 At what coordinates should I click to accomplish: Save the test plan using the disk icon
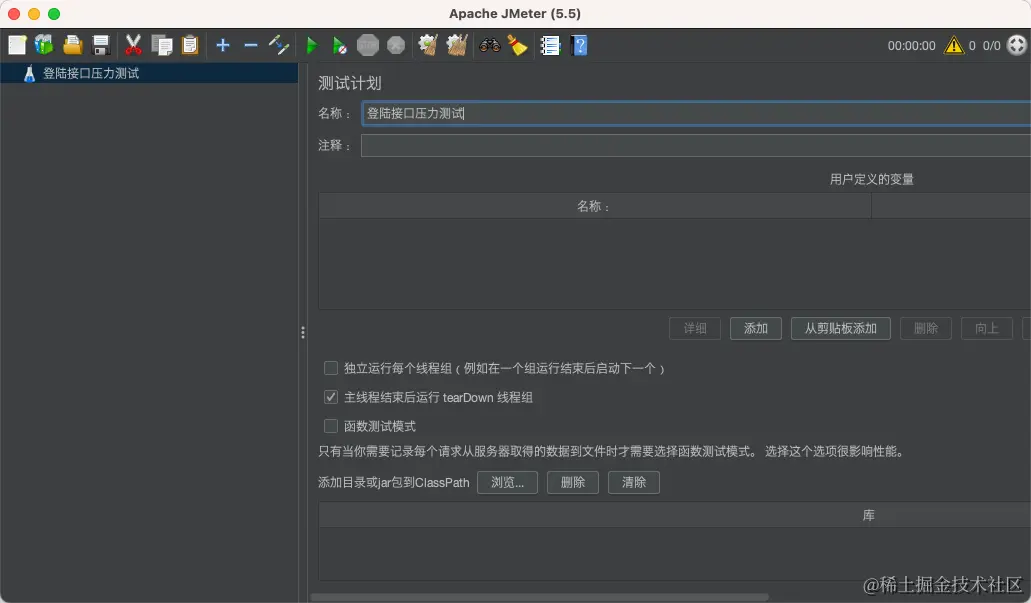click(x=99, y=45)
